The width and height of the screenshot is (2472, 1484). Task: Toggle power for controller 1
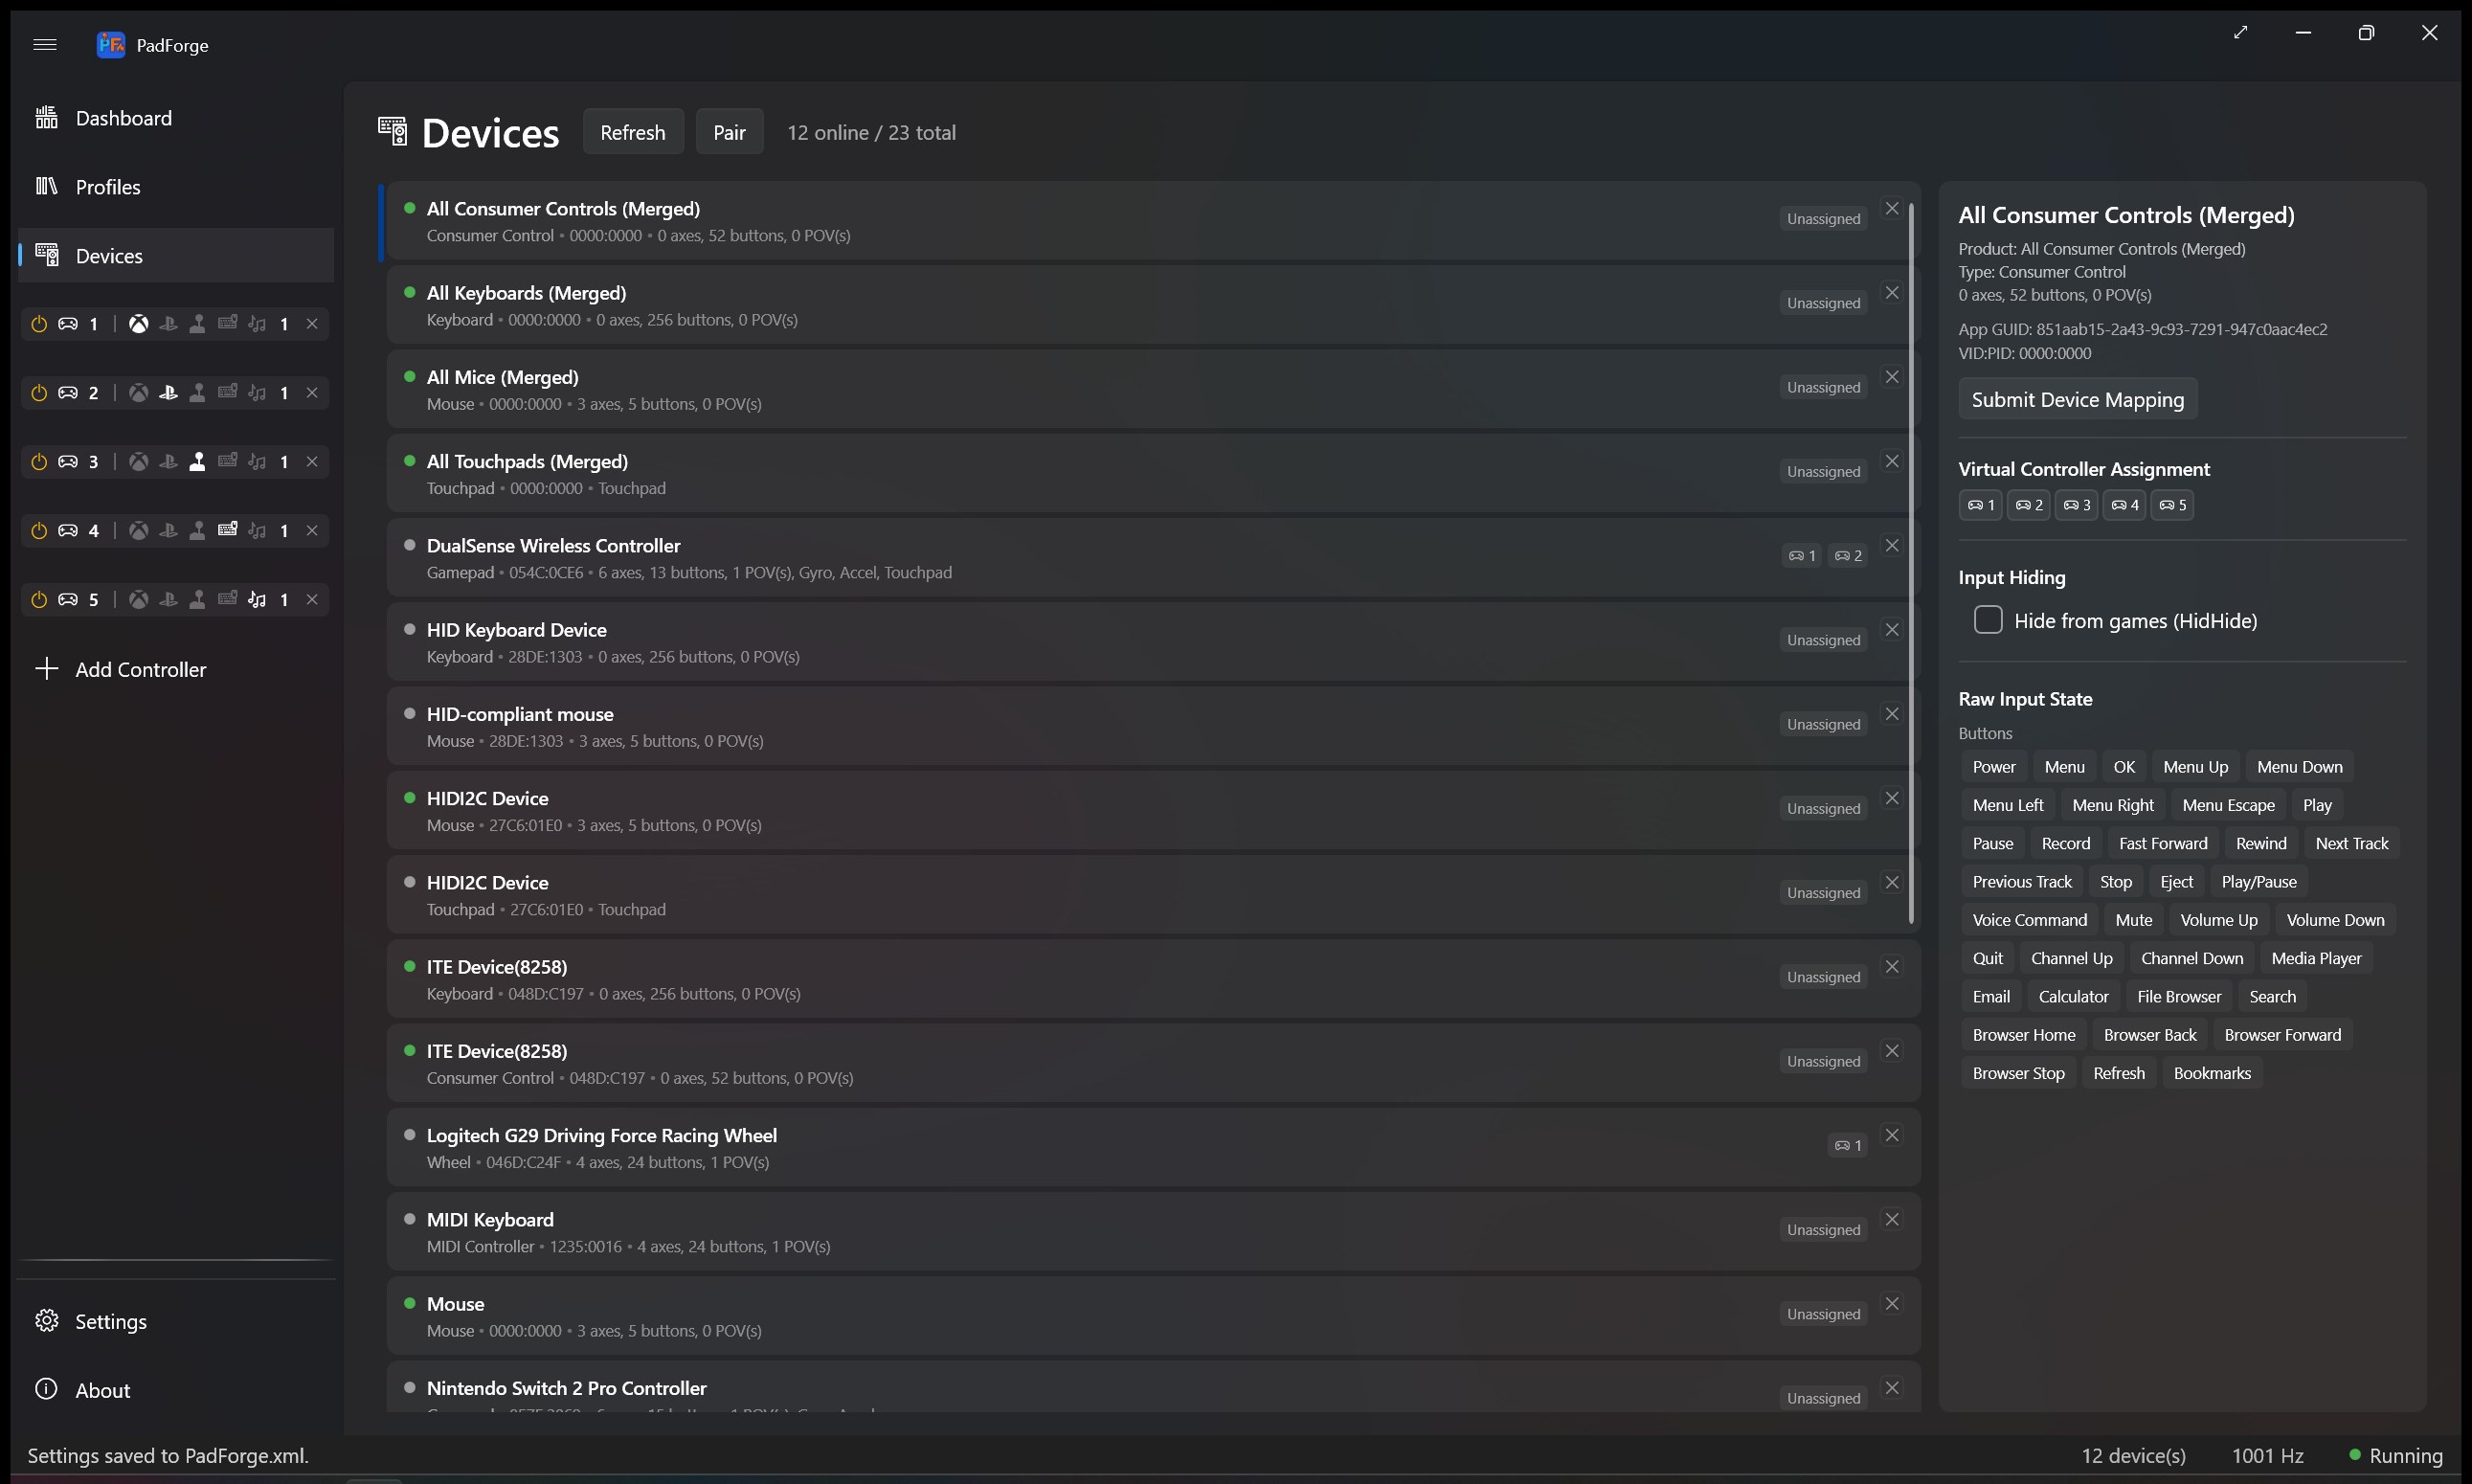[x=39, y=324]
